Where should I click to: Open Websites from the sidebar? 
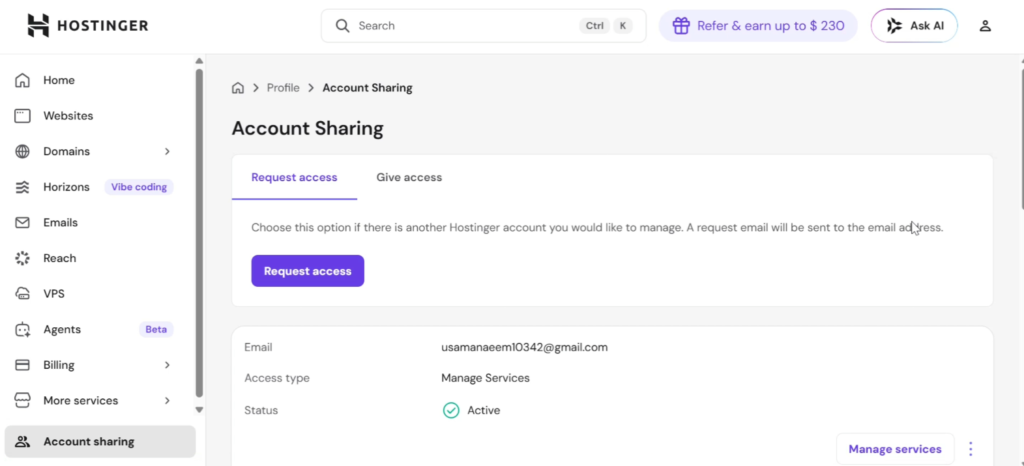[x=68, y=116]
